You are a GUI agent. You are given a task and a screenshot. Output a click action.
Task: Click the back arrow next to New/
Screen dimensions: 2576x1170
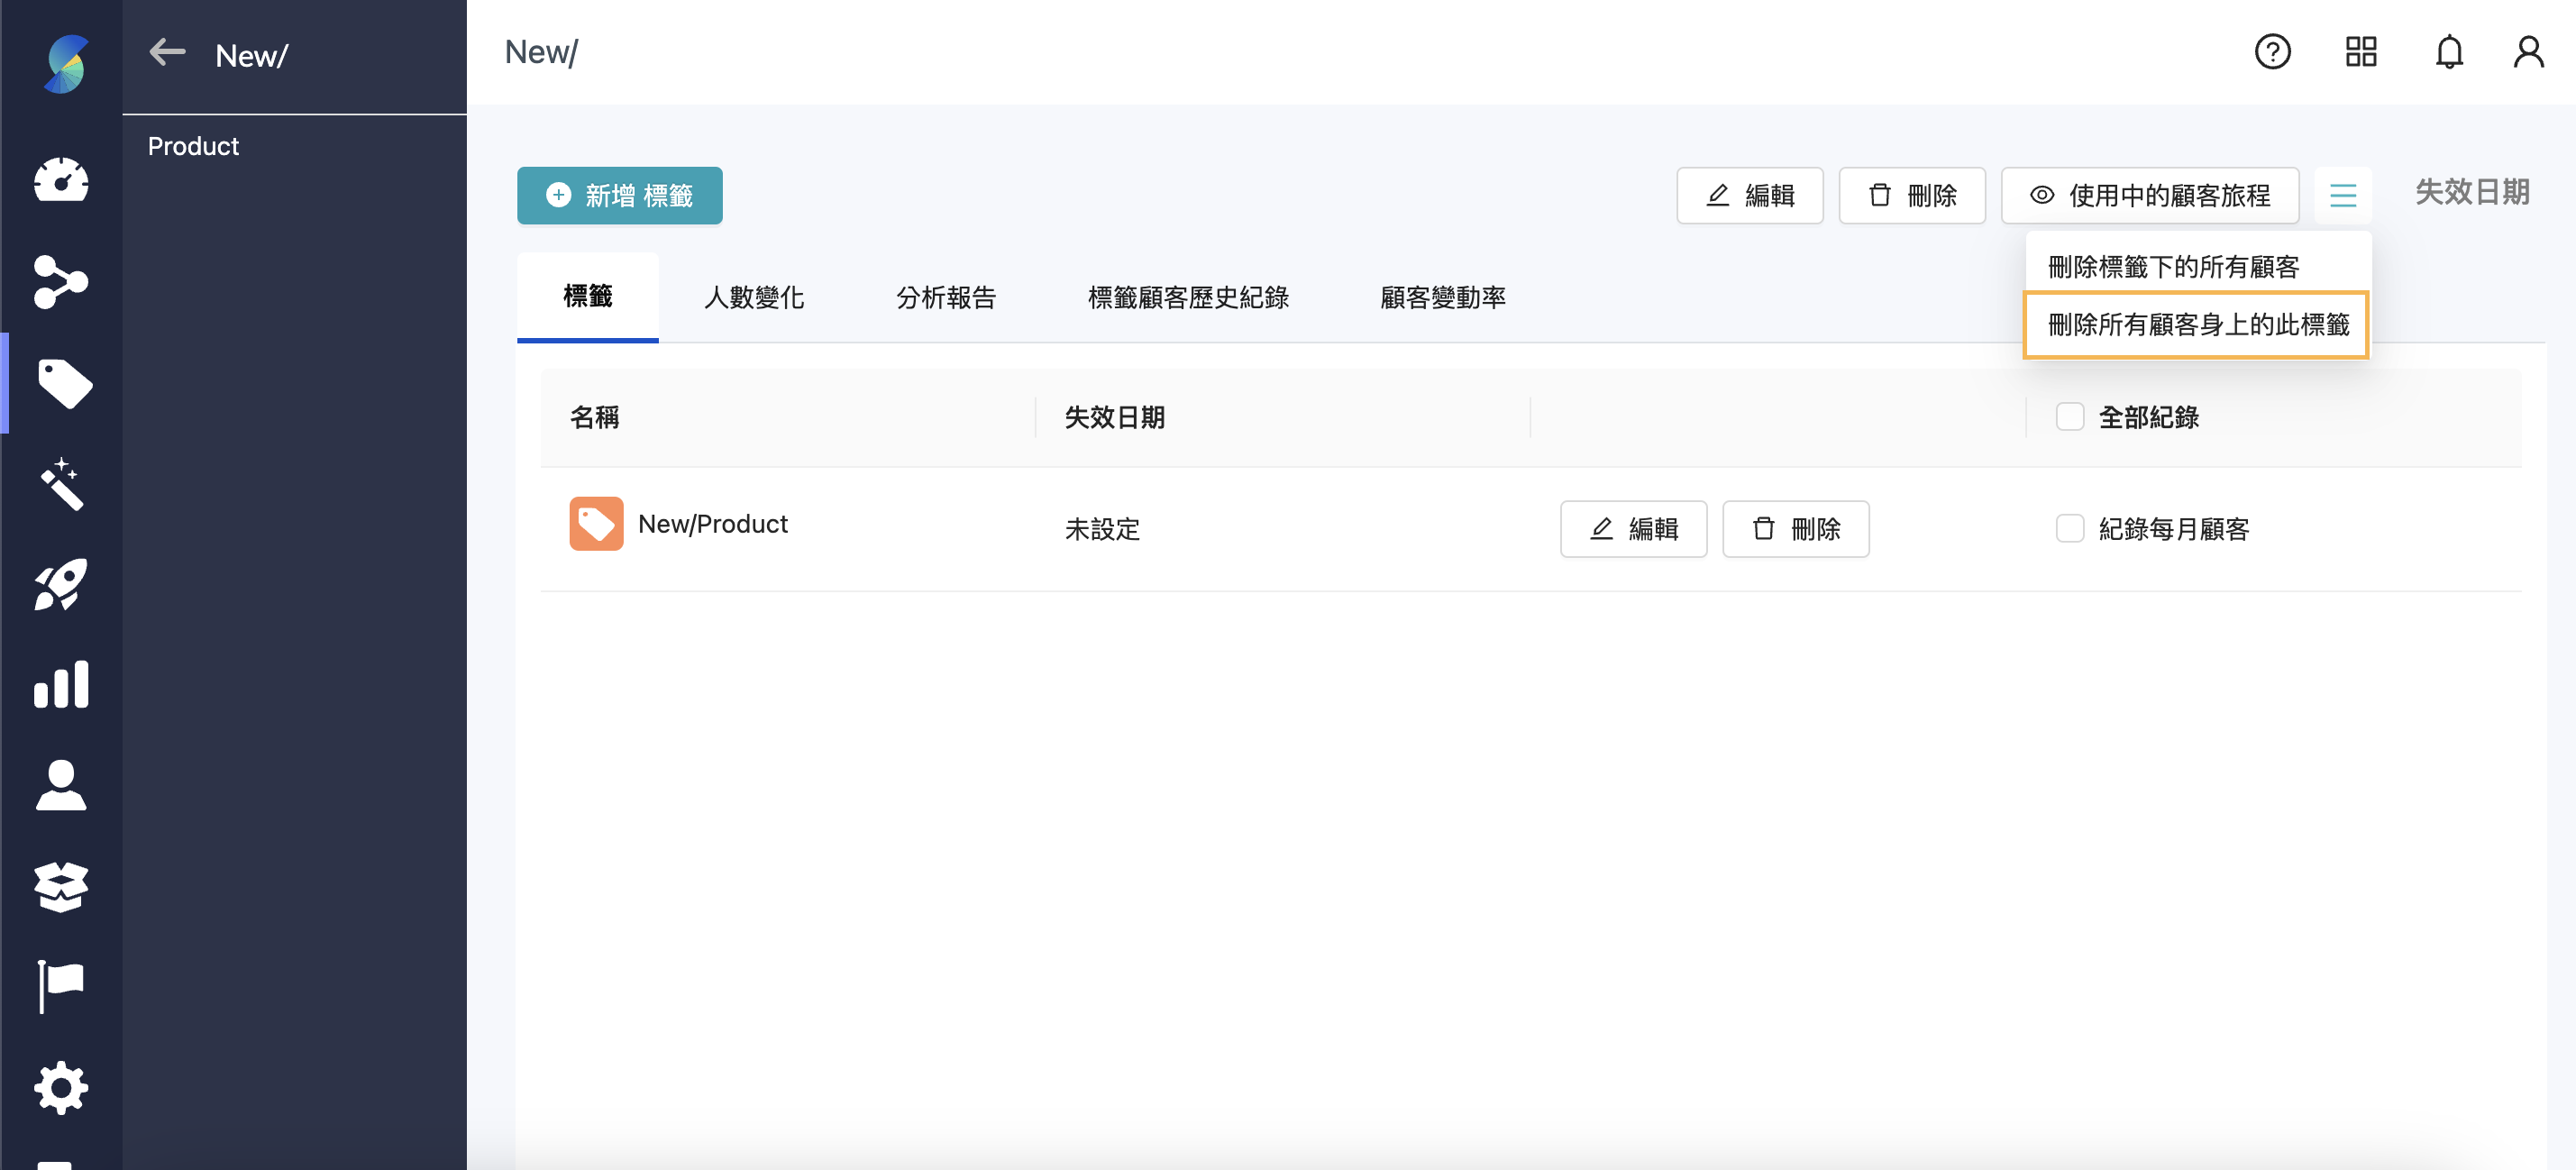(x=167, y=52)
